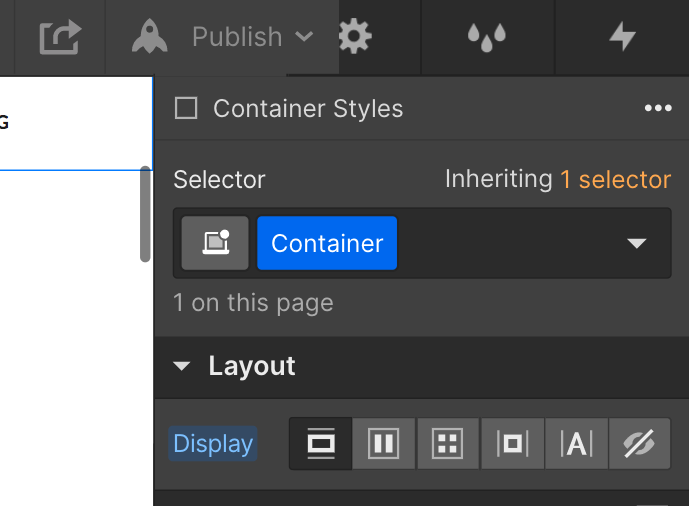This screenshot has height=506, width=689.
Task: Open Container Styles three-dot menu
Action: pyautogui.click(x=657, y=108)
